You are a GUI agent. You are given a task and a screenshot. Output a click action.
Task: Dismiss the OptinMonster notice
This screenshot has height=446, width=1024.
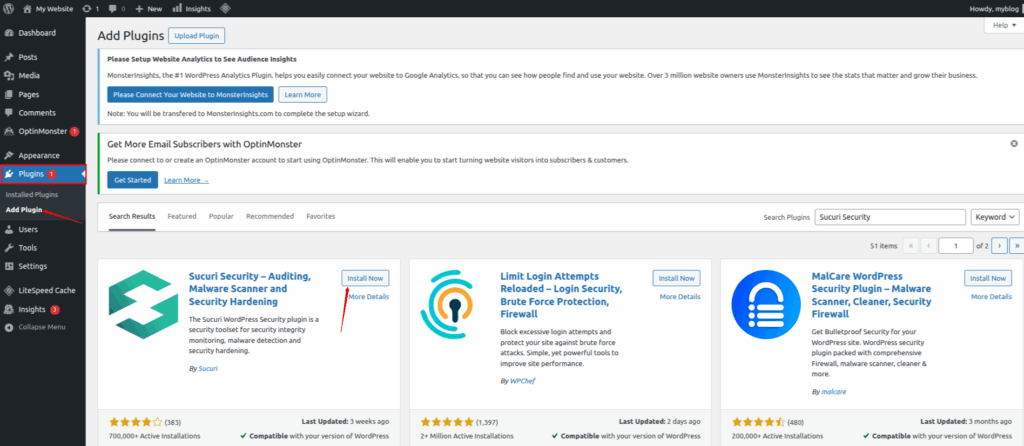pos(1014,143)
